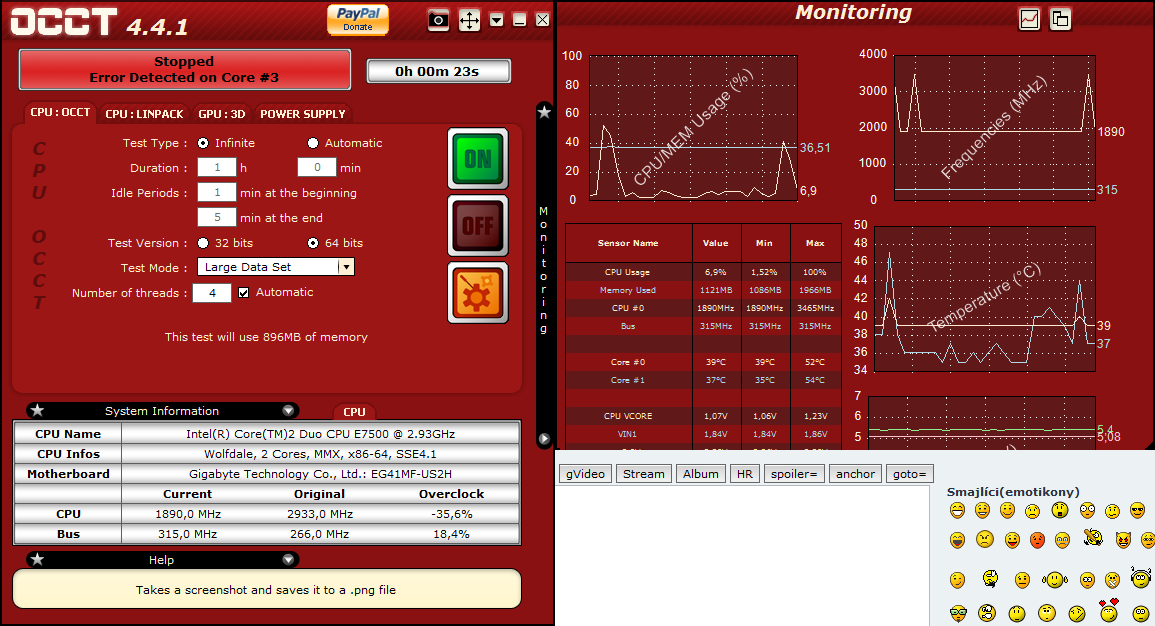1155x626 pixels.
Task: Collapse the System Information section
Action: pyautogui.click(x=288, y=411)
